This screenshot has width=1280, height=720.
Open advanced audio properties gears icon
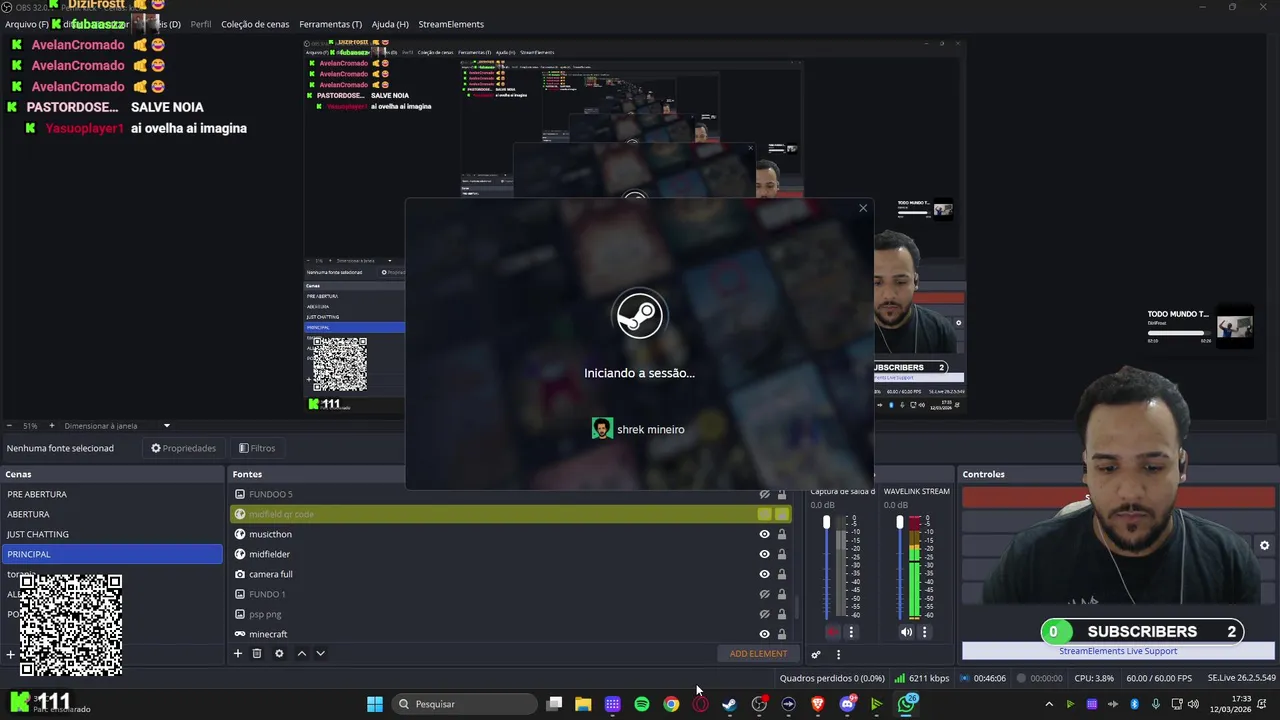816,655
